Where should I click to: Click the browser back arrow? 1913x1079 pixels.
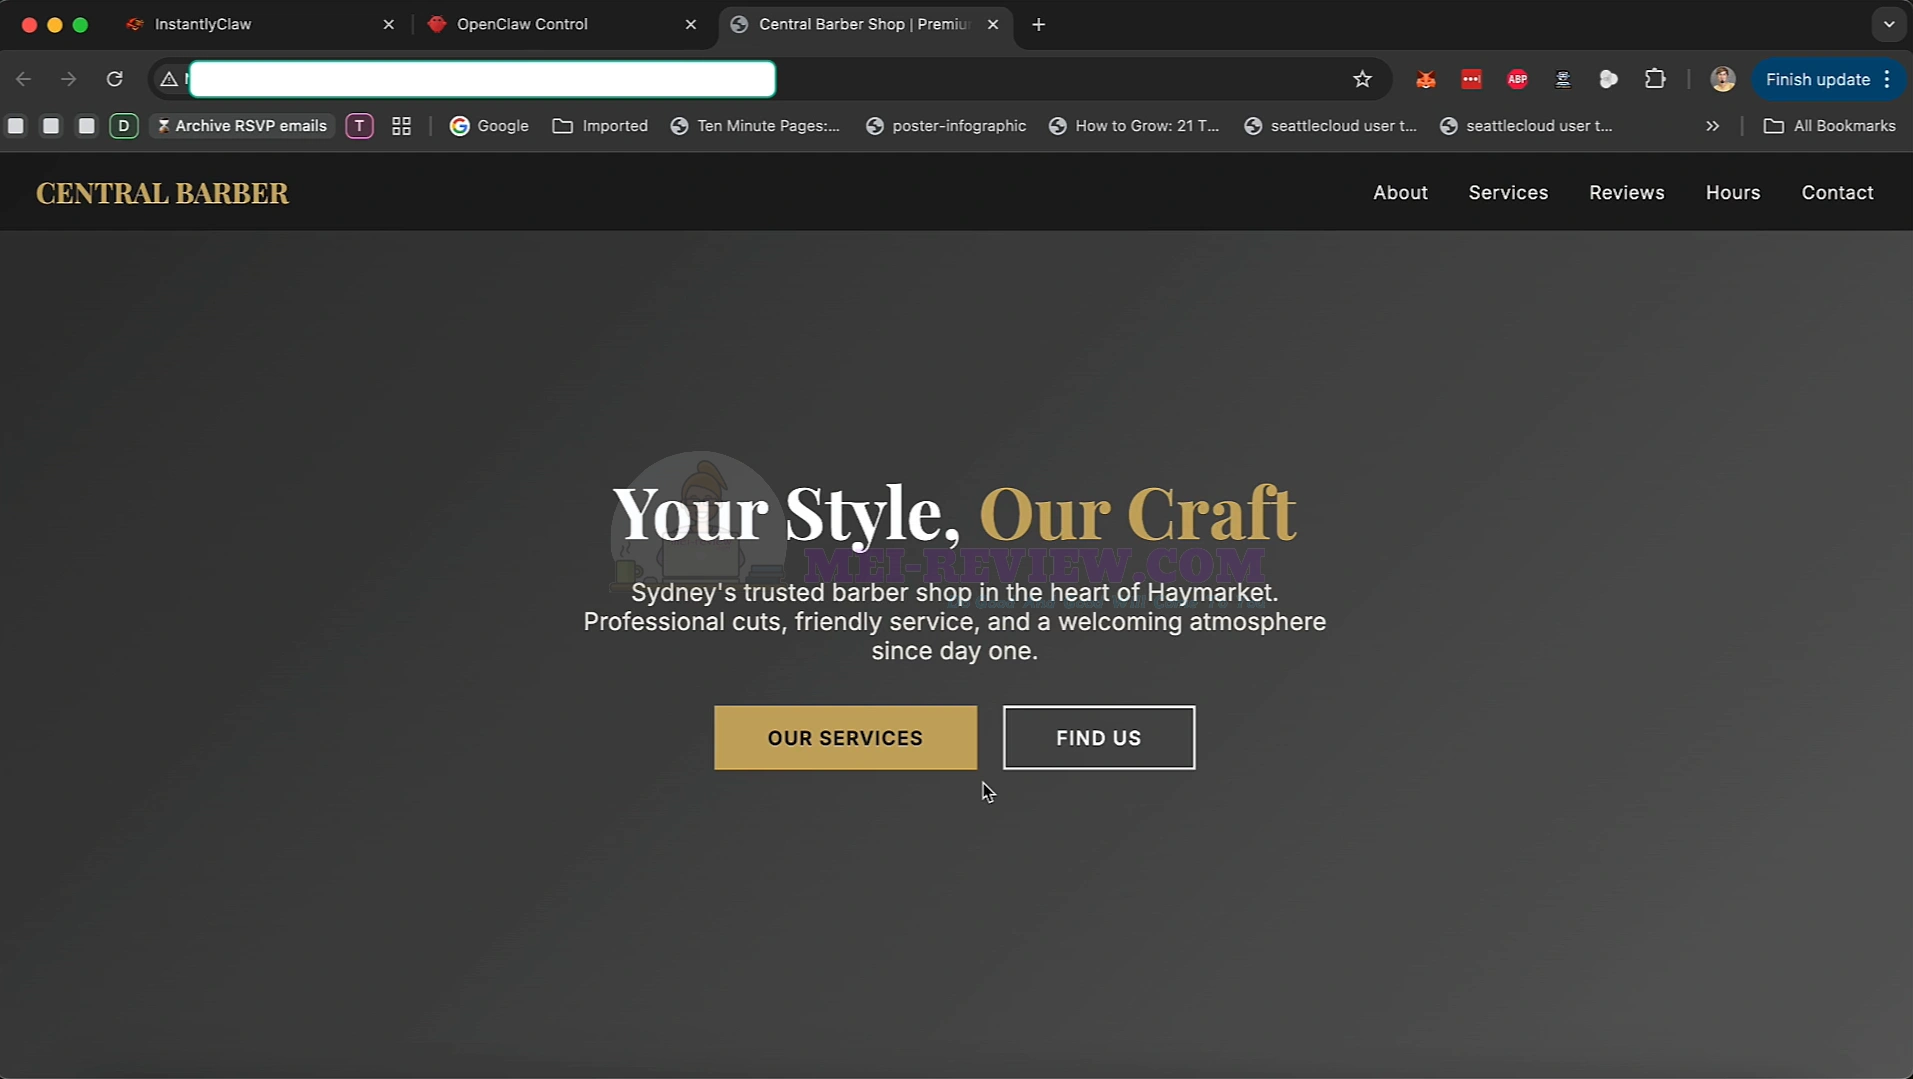coord(24,79)
